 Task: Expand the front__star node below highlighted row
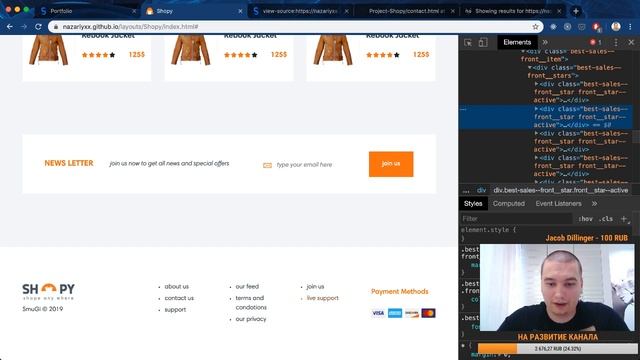pos(536,133)
